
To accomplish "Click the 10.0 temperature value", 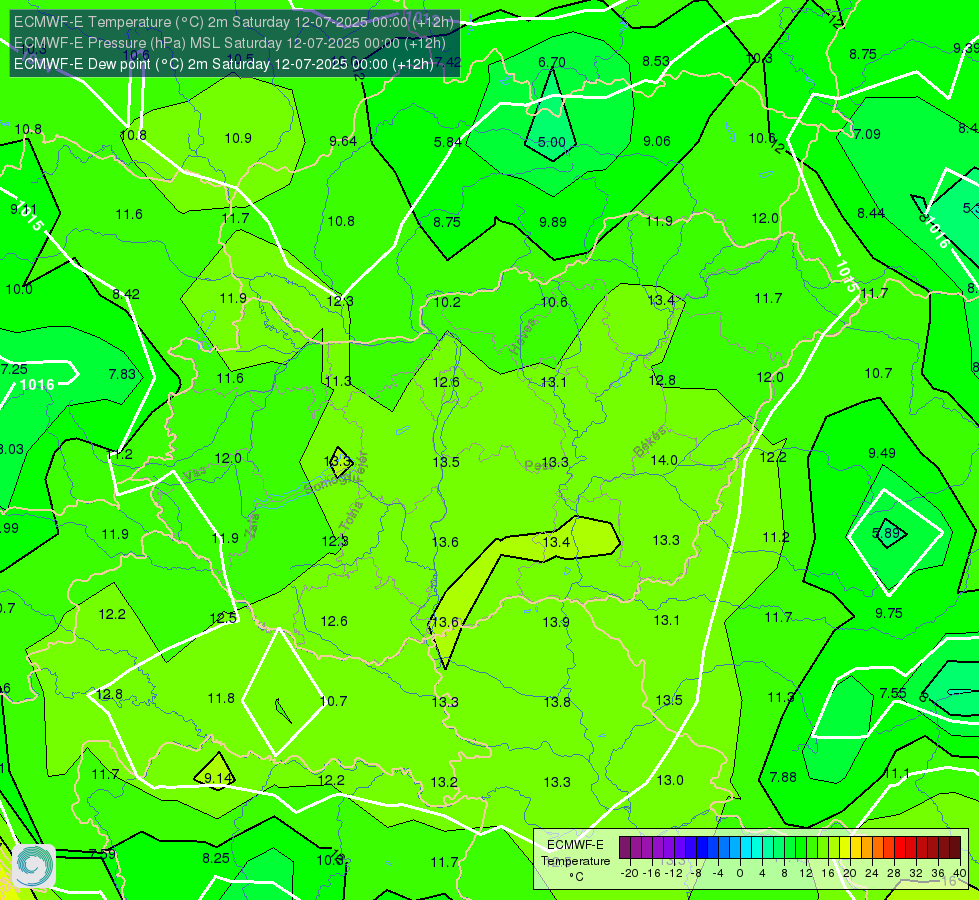I will (19, 289).
